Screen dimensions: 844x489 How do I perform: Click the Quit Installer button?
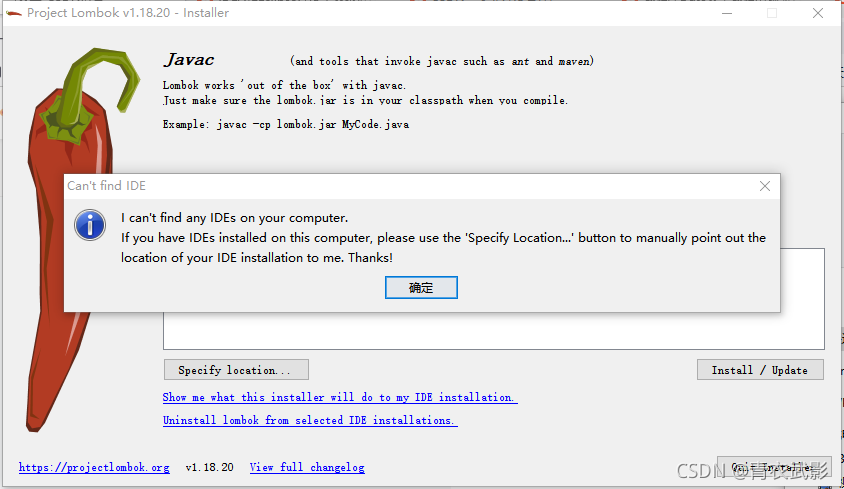tap(774, 467)
